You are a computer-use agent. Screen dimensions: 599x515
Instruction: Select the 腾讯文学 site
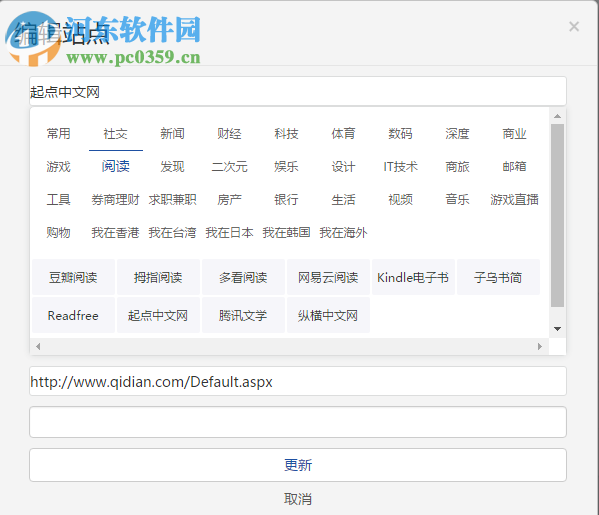coord(243,316)
